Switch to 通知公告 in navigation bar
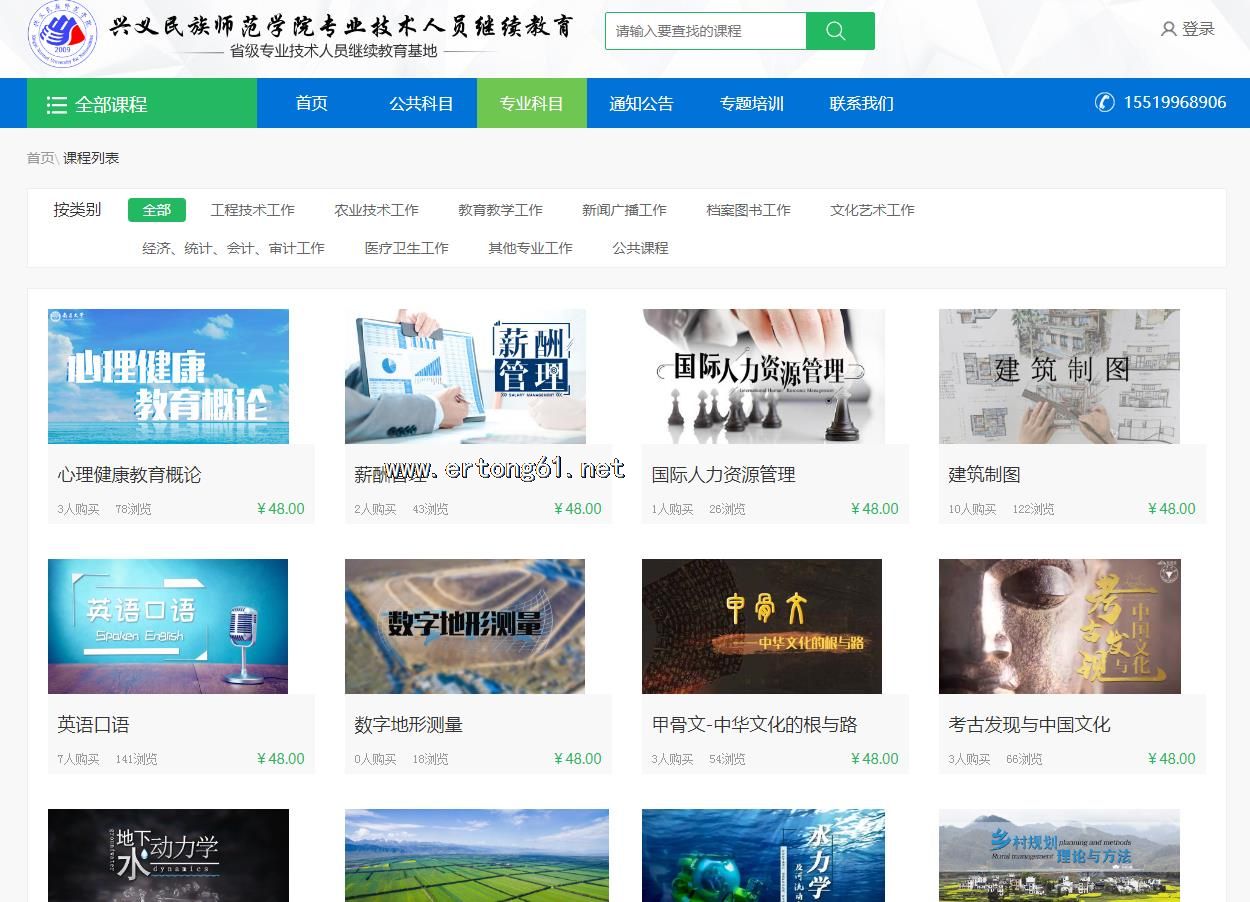The image size is (1250, 902). click(641, 103)
